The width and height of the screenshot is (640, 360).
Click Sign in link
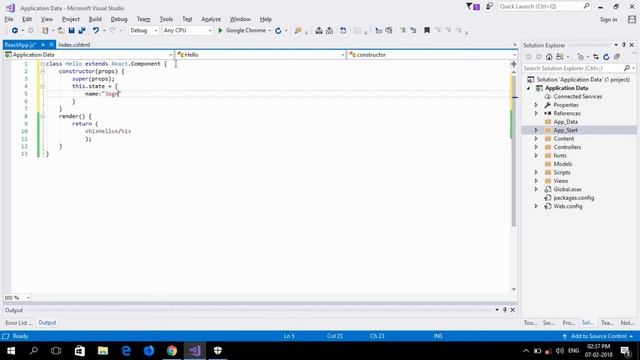tap(608, 20)
